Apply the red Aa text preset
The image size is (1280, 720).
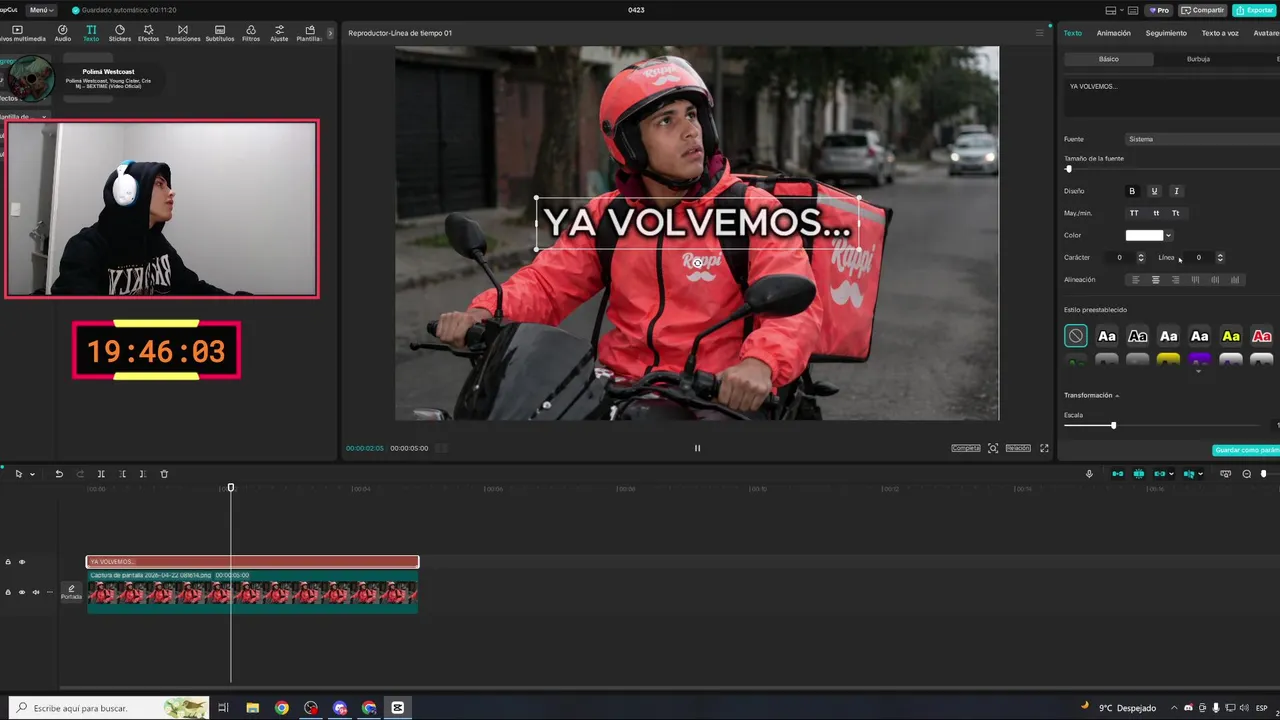(1262, 336)
